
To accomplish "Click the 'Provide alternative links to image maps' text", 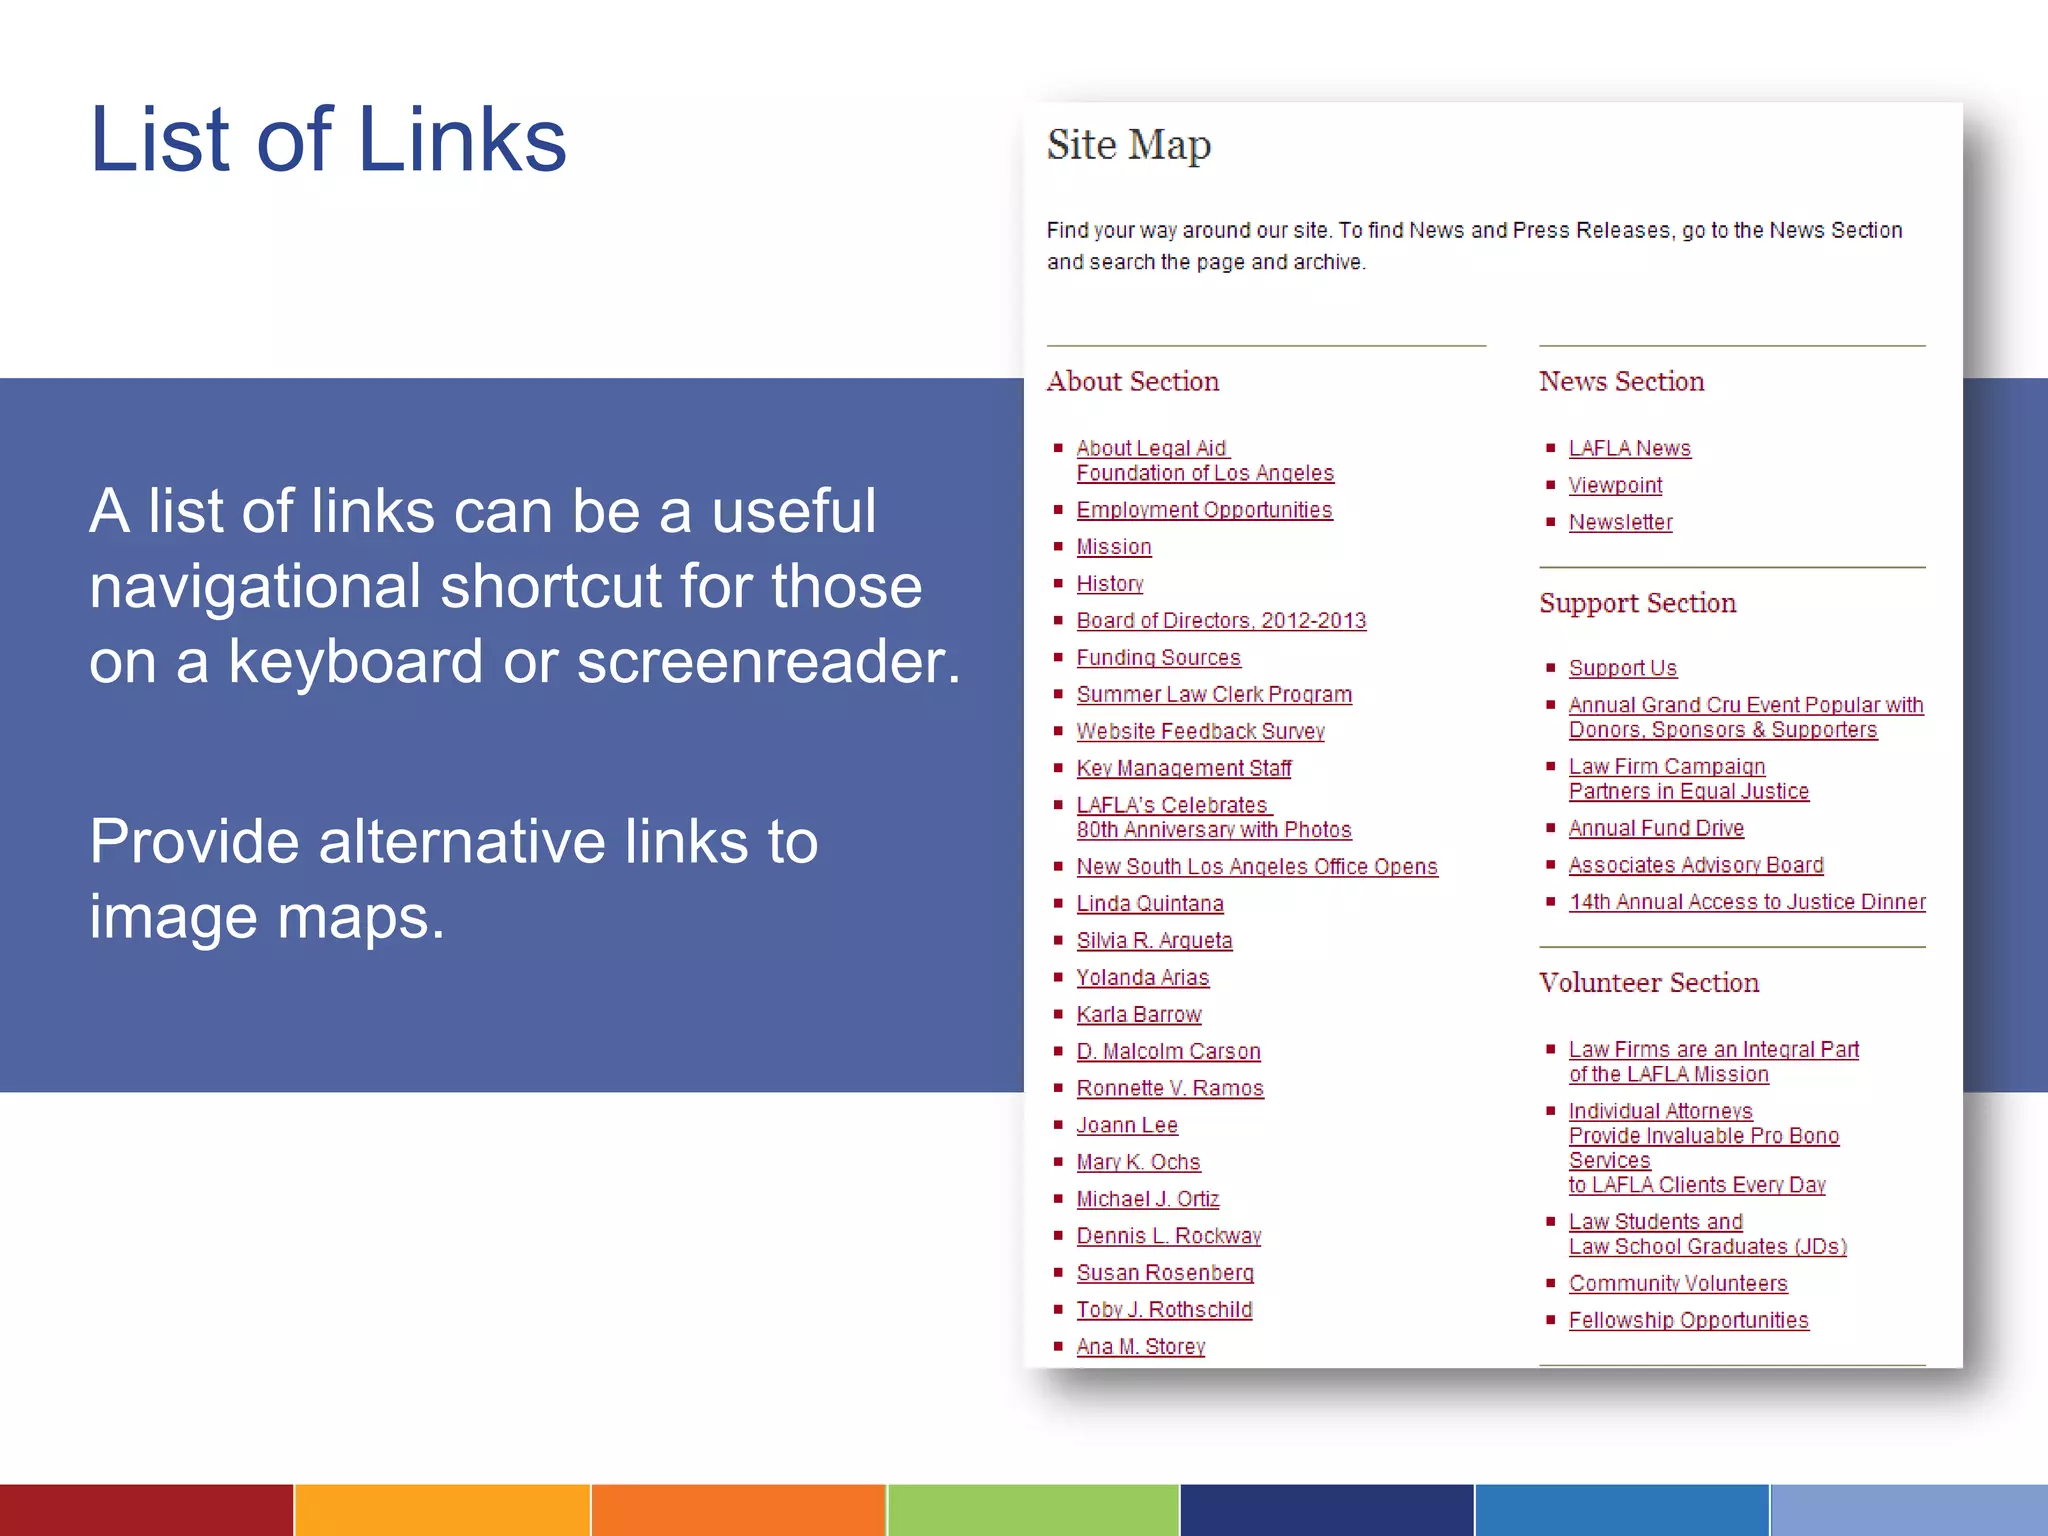I will (454, 880).
